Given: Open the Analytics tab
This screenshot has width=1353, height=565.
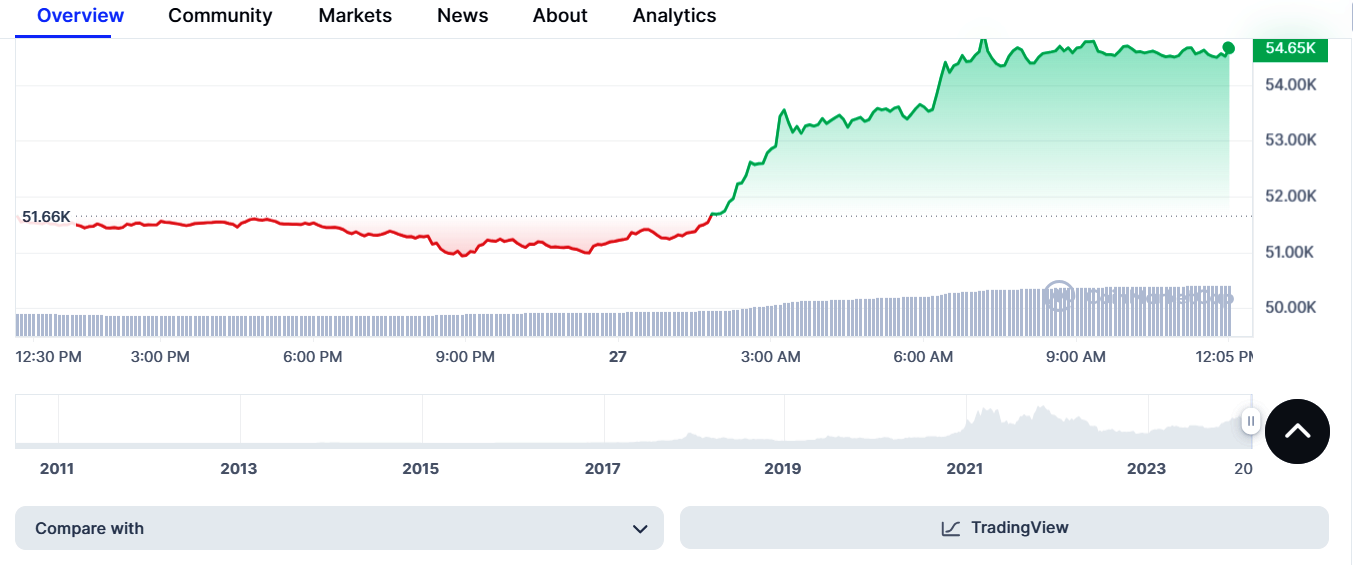Looking at the screenshot, I should [x=675, y=16].
